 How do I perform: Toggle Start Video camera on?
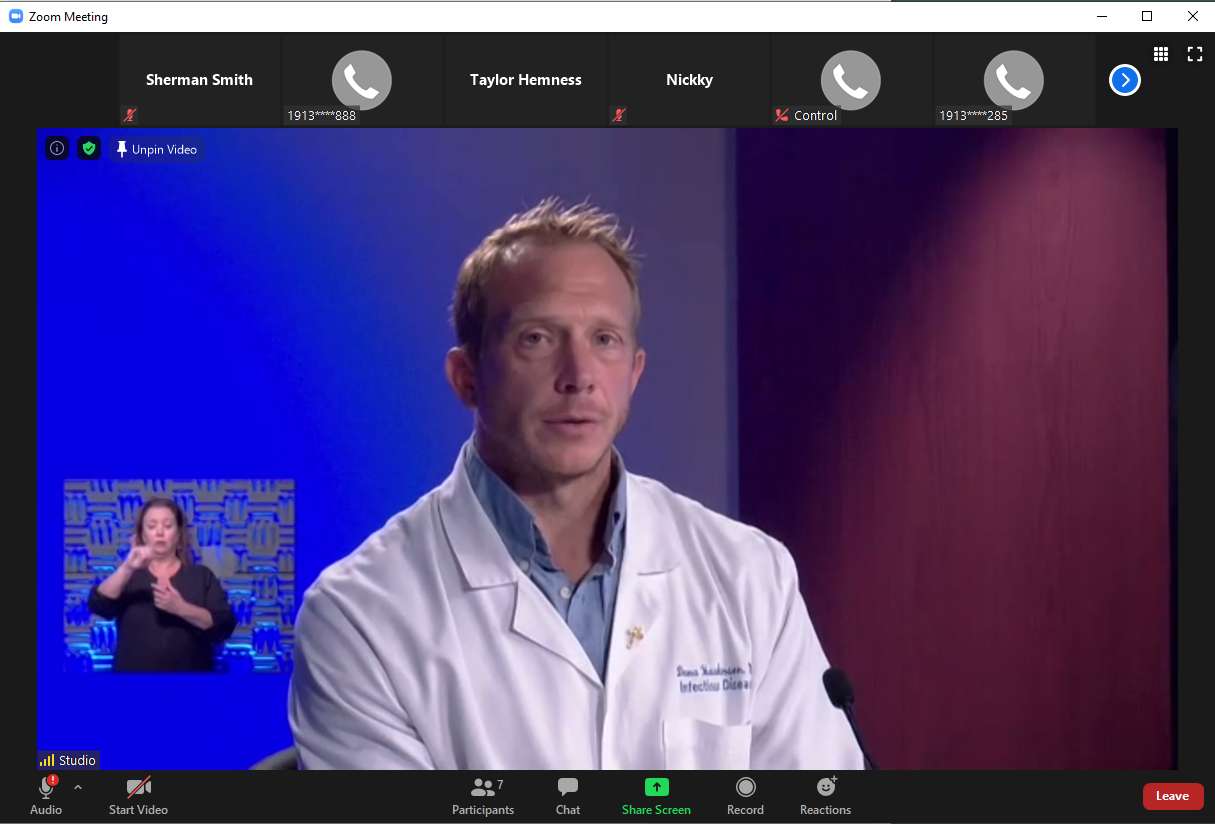pos(138,797)
